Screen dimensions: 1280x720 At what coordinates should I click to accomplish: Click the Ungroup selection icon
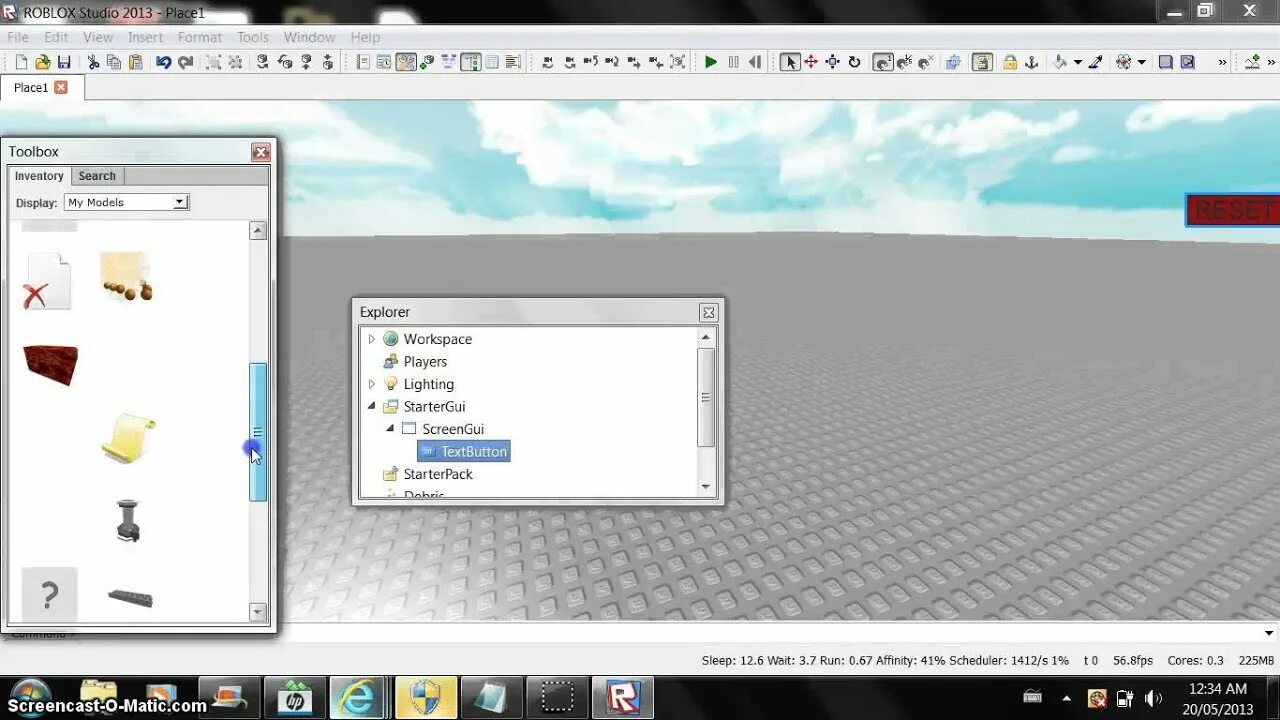click(x=236, y=62)
